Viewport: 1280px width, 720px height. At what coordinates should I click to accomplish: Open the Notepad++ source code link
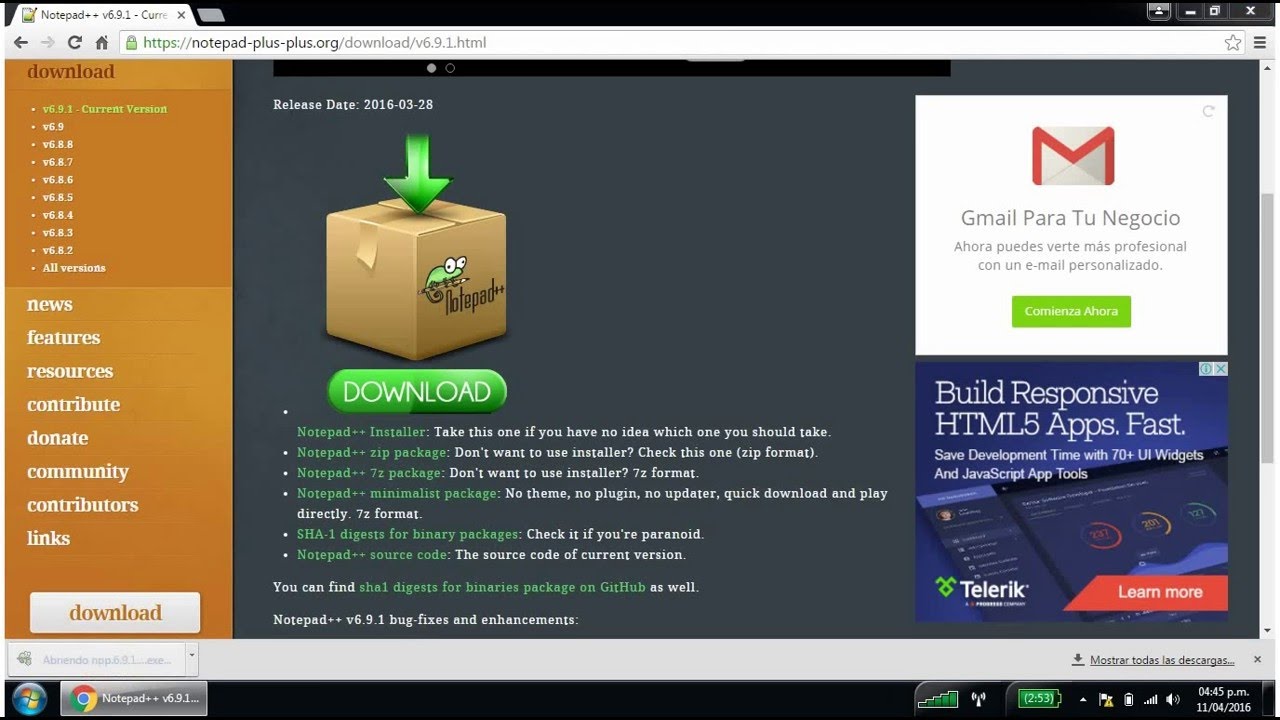[x=373, y=554]
